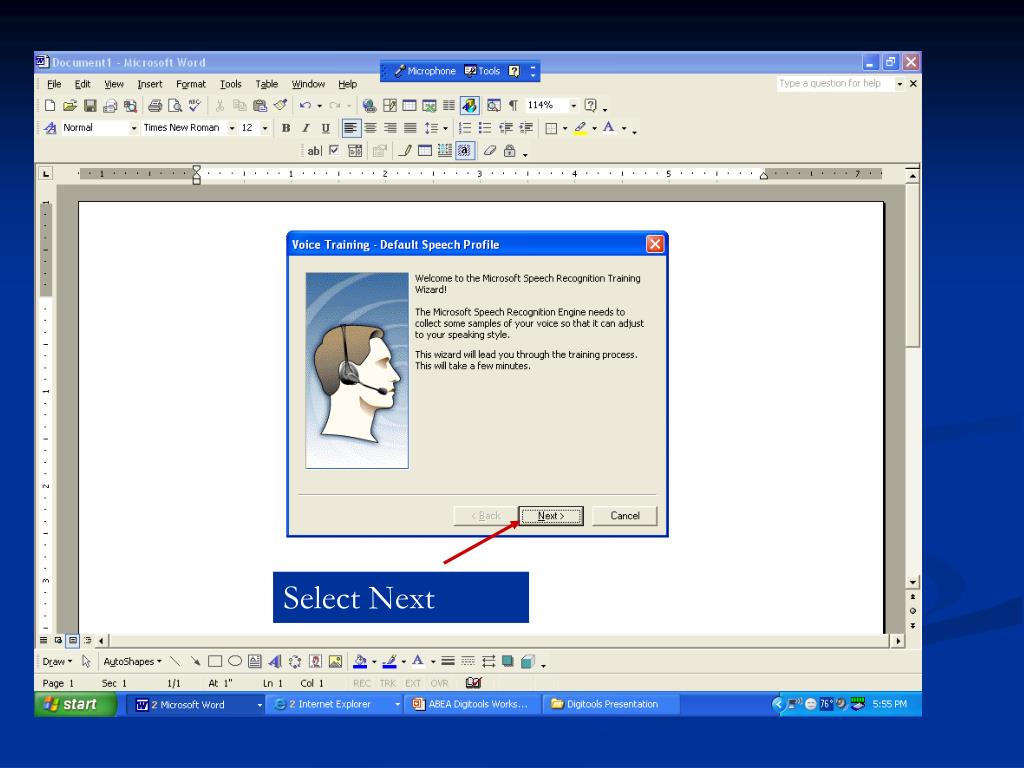The width and height of the screenshot is (1024, 768).
Task: Toggle Align Left paragraph alignment
Action: pyautogui.click(x=351, y=128)
